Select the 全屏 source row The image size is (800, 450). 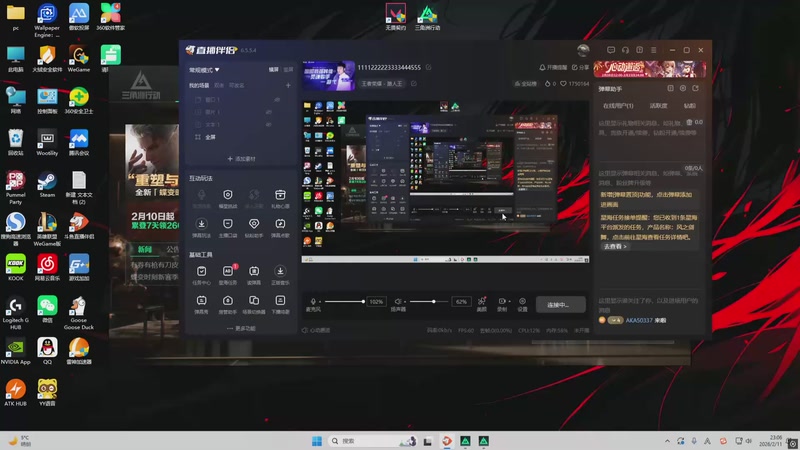tap(239, 137)
